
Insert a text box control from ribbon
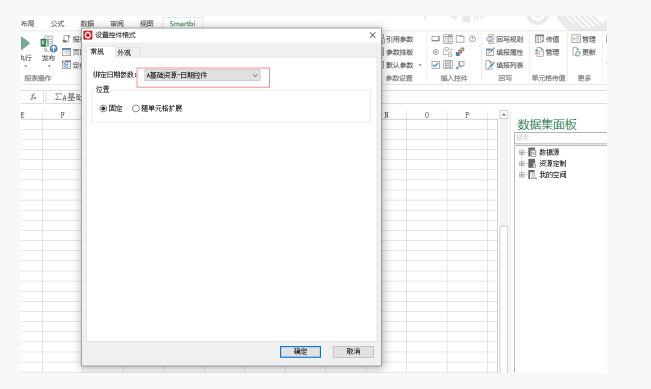click(435, 39)
